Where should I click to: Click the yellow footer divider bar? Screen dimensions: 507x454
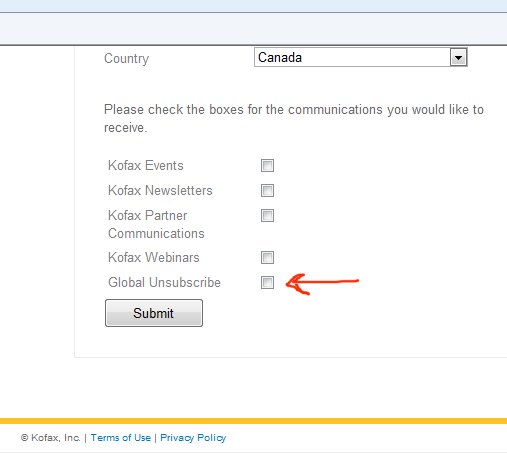pos(253,421)
